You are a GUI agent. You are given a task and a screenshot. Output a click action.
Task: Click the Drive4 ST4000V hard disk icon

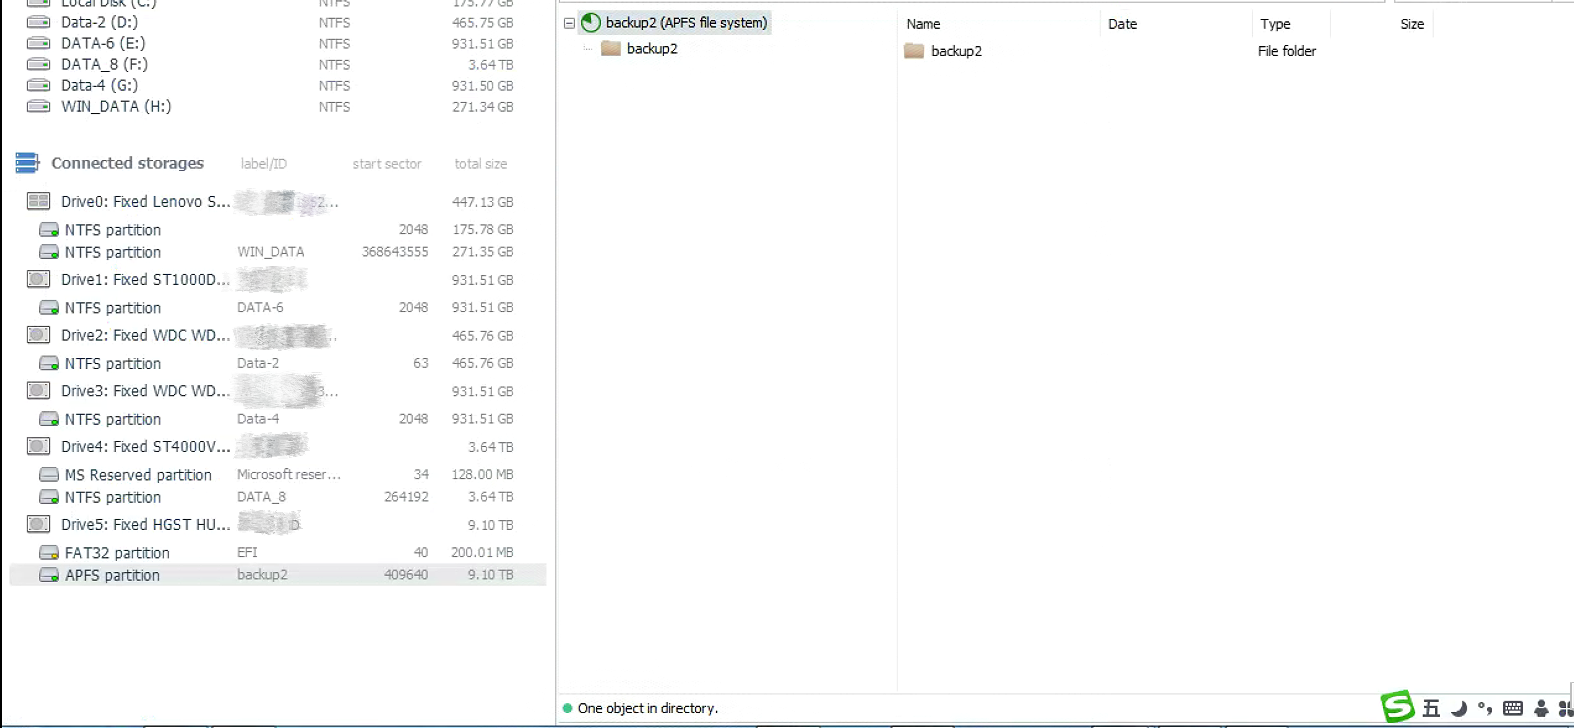pos(38,446)
